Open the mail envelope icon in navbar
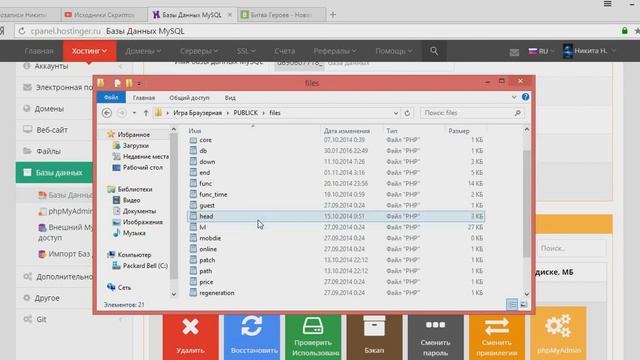Screen dimensions: 640x360 point(514,52)
